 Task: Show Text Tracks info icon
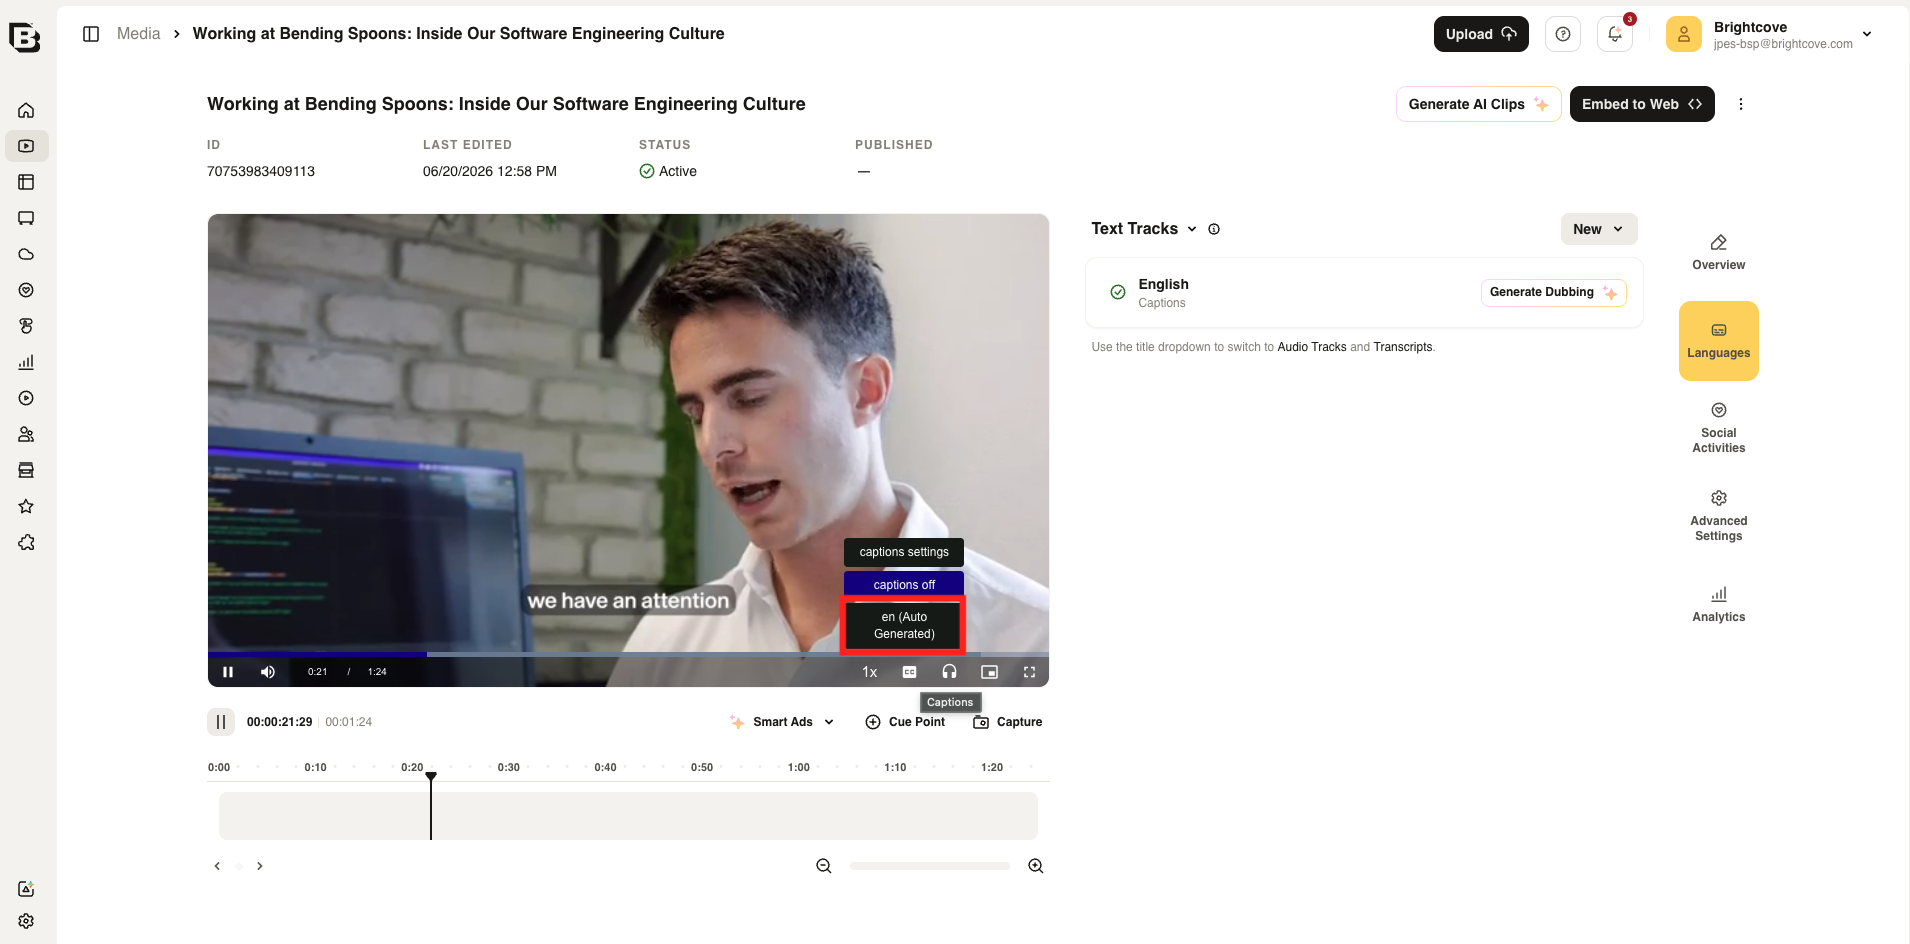pos(1214,229)
